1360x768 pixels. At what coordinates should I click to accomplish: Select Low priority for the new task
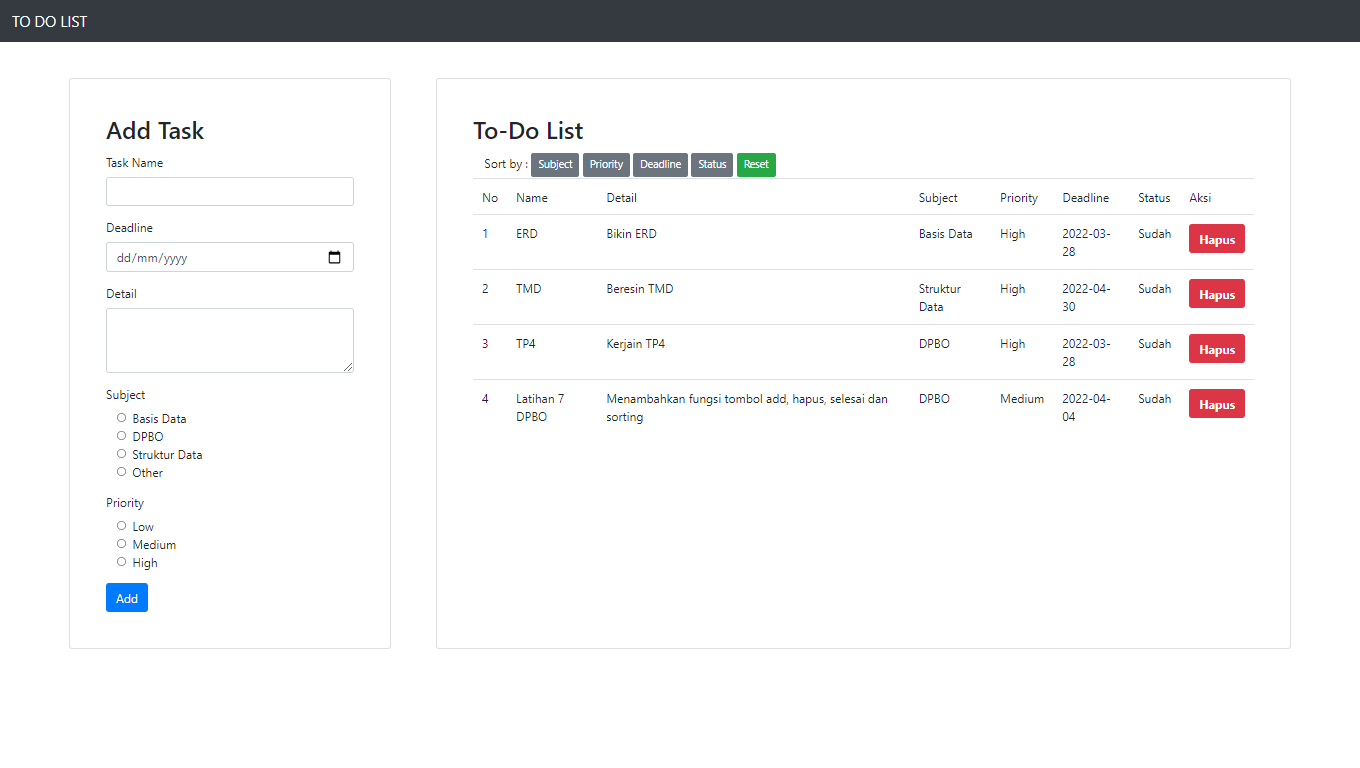121,526
